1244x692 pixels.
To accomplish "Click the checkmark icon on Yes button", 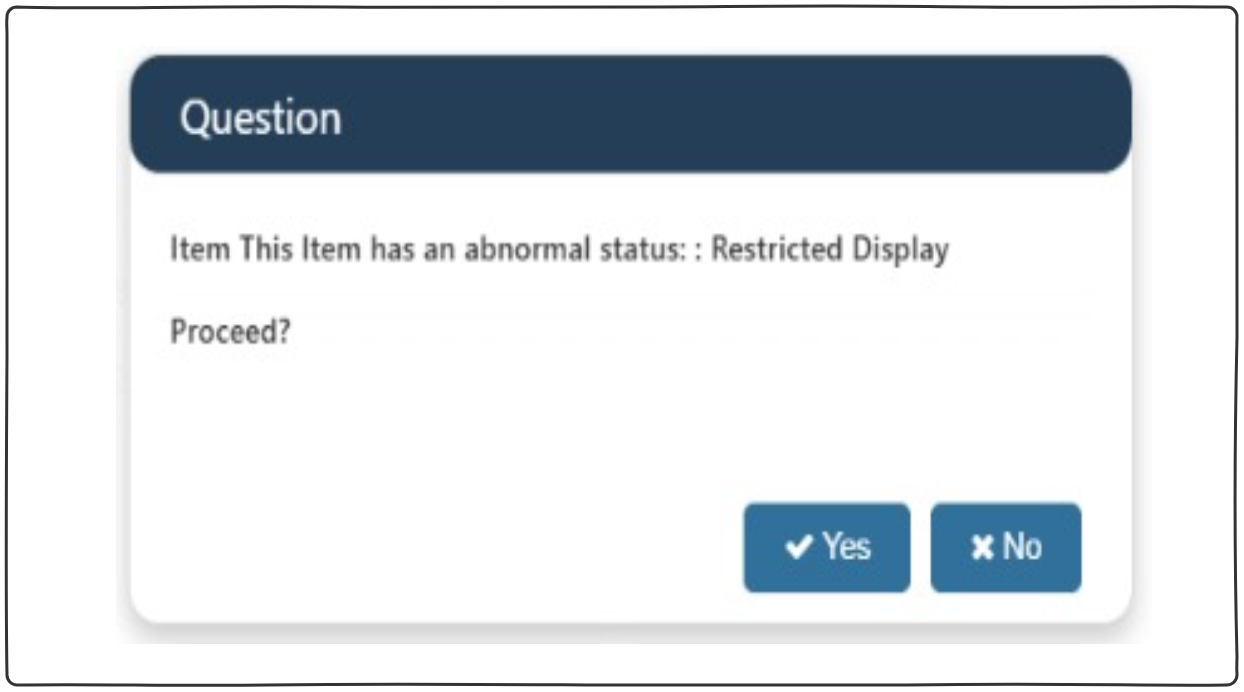I will (799, 547).
